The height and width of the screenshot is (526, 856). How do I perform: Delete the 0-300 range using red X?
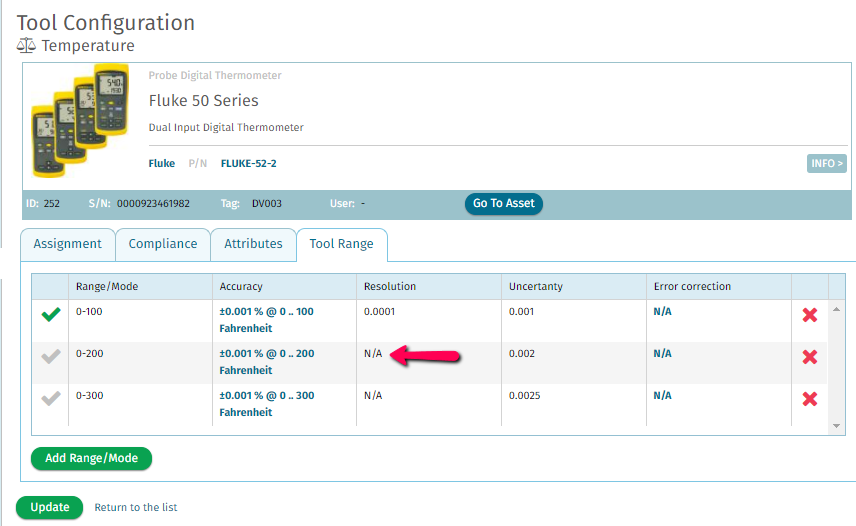point(810,399)
